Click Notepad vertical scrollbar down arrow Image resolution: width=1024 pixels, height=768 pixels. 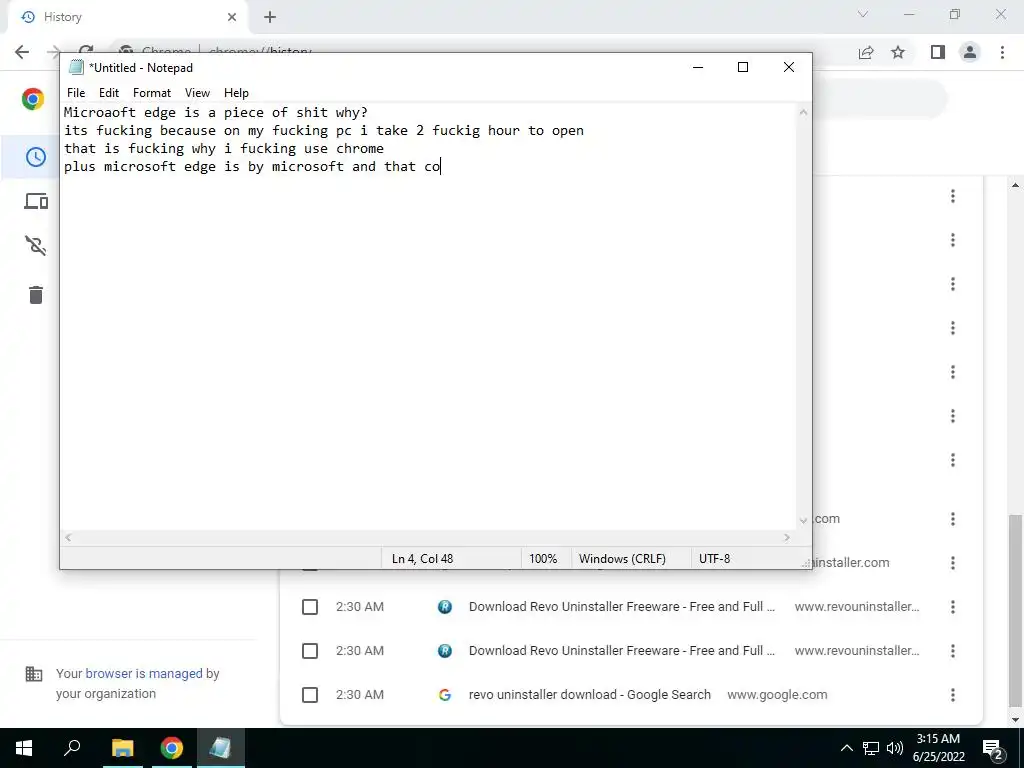(x=803, y=520)
